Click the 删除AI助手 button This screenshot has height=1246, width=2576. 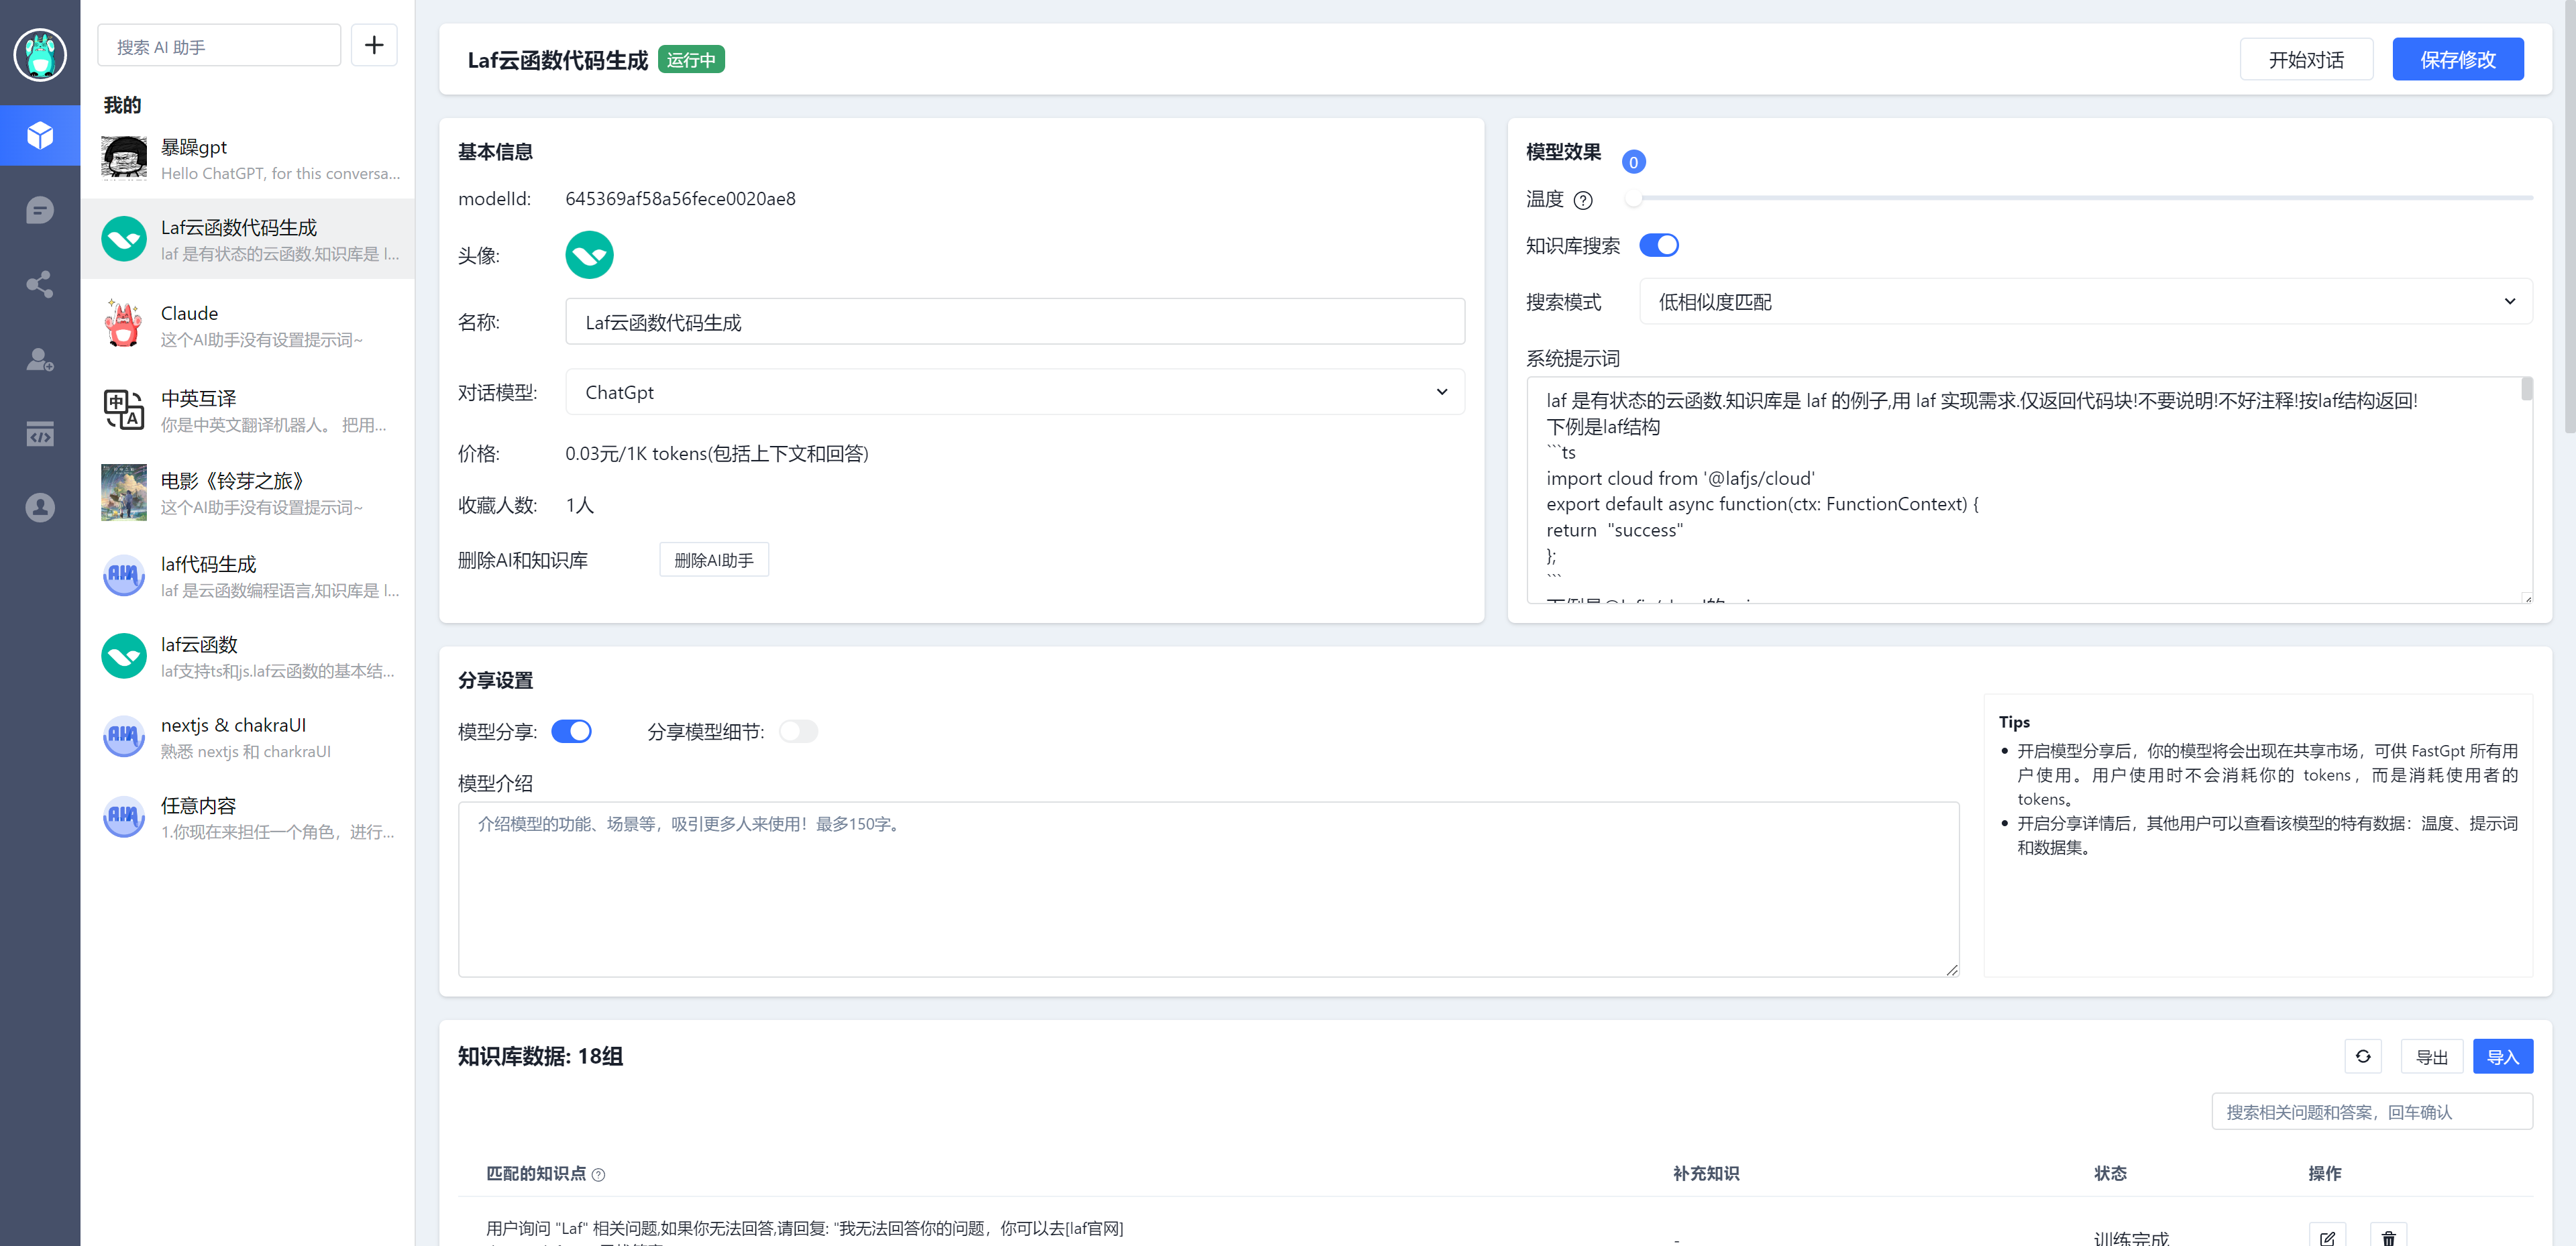tap(713, 560)
